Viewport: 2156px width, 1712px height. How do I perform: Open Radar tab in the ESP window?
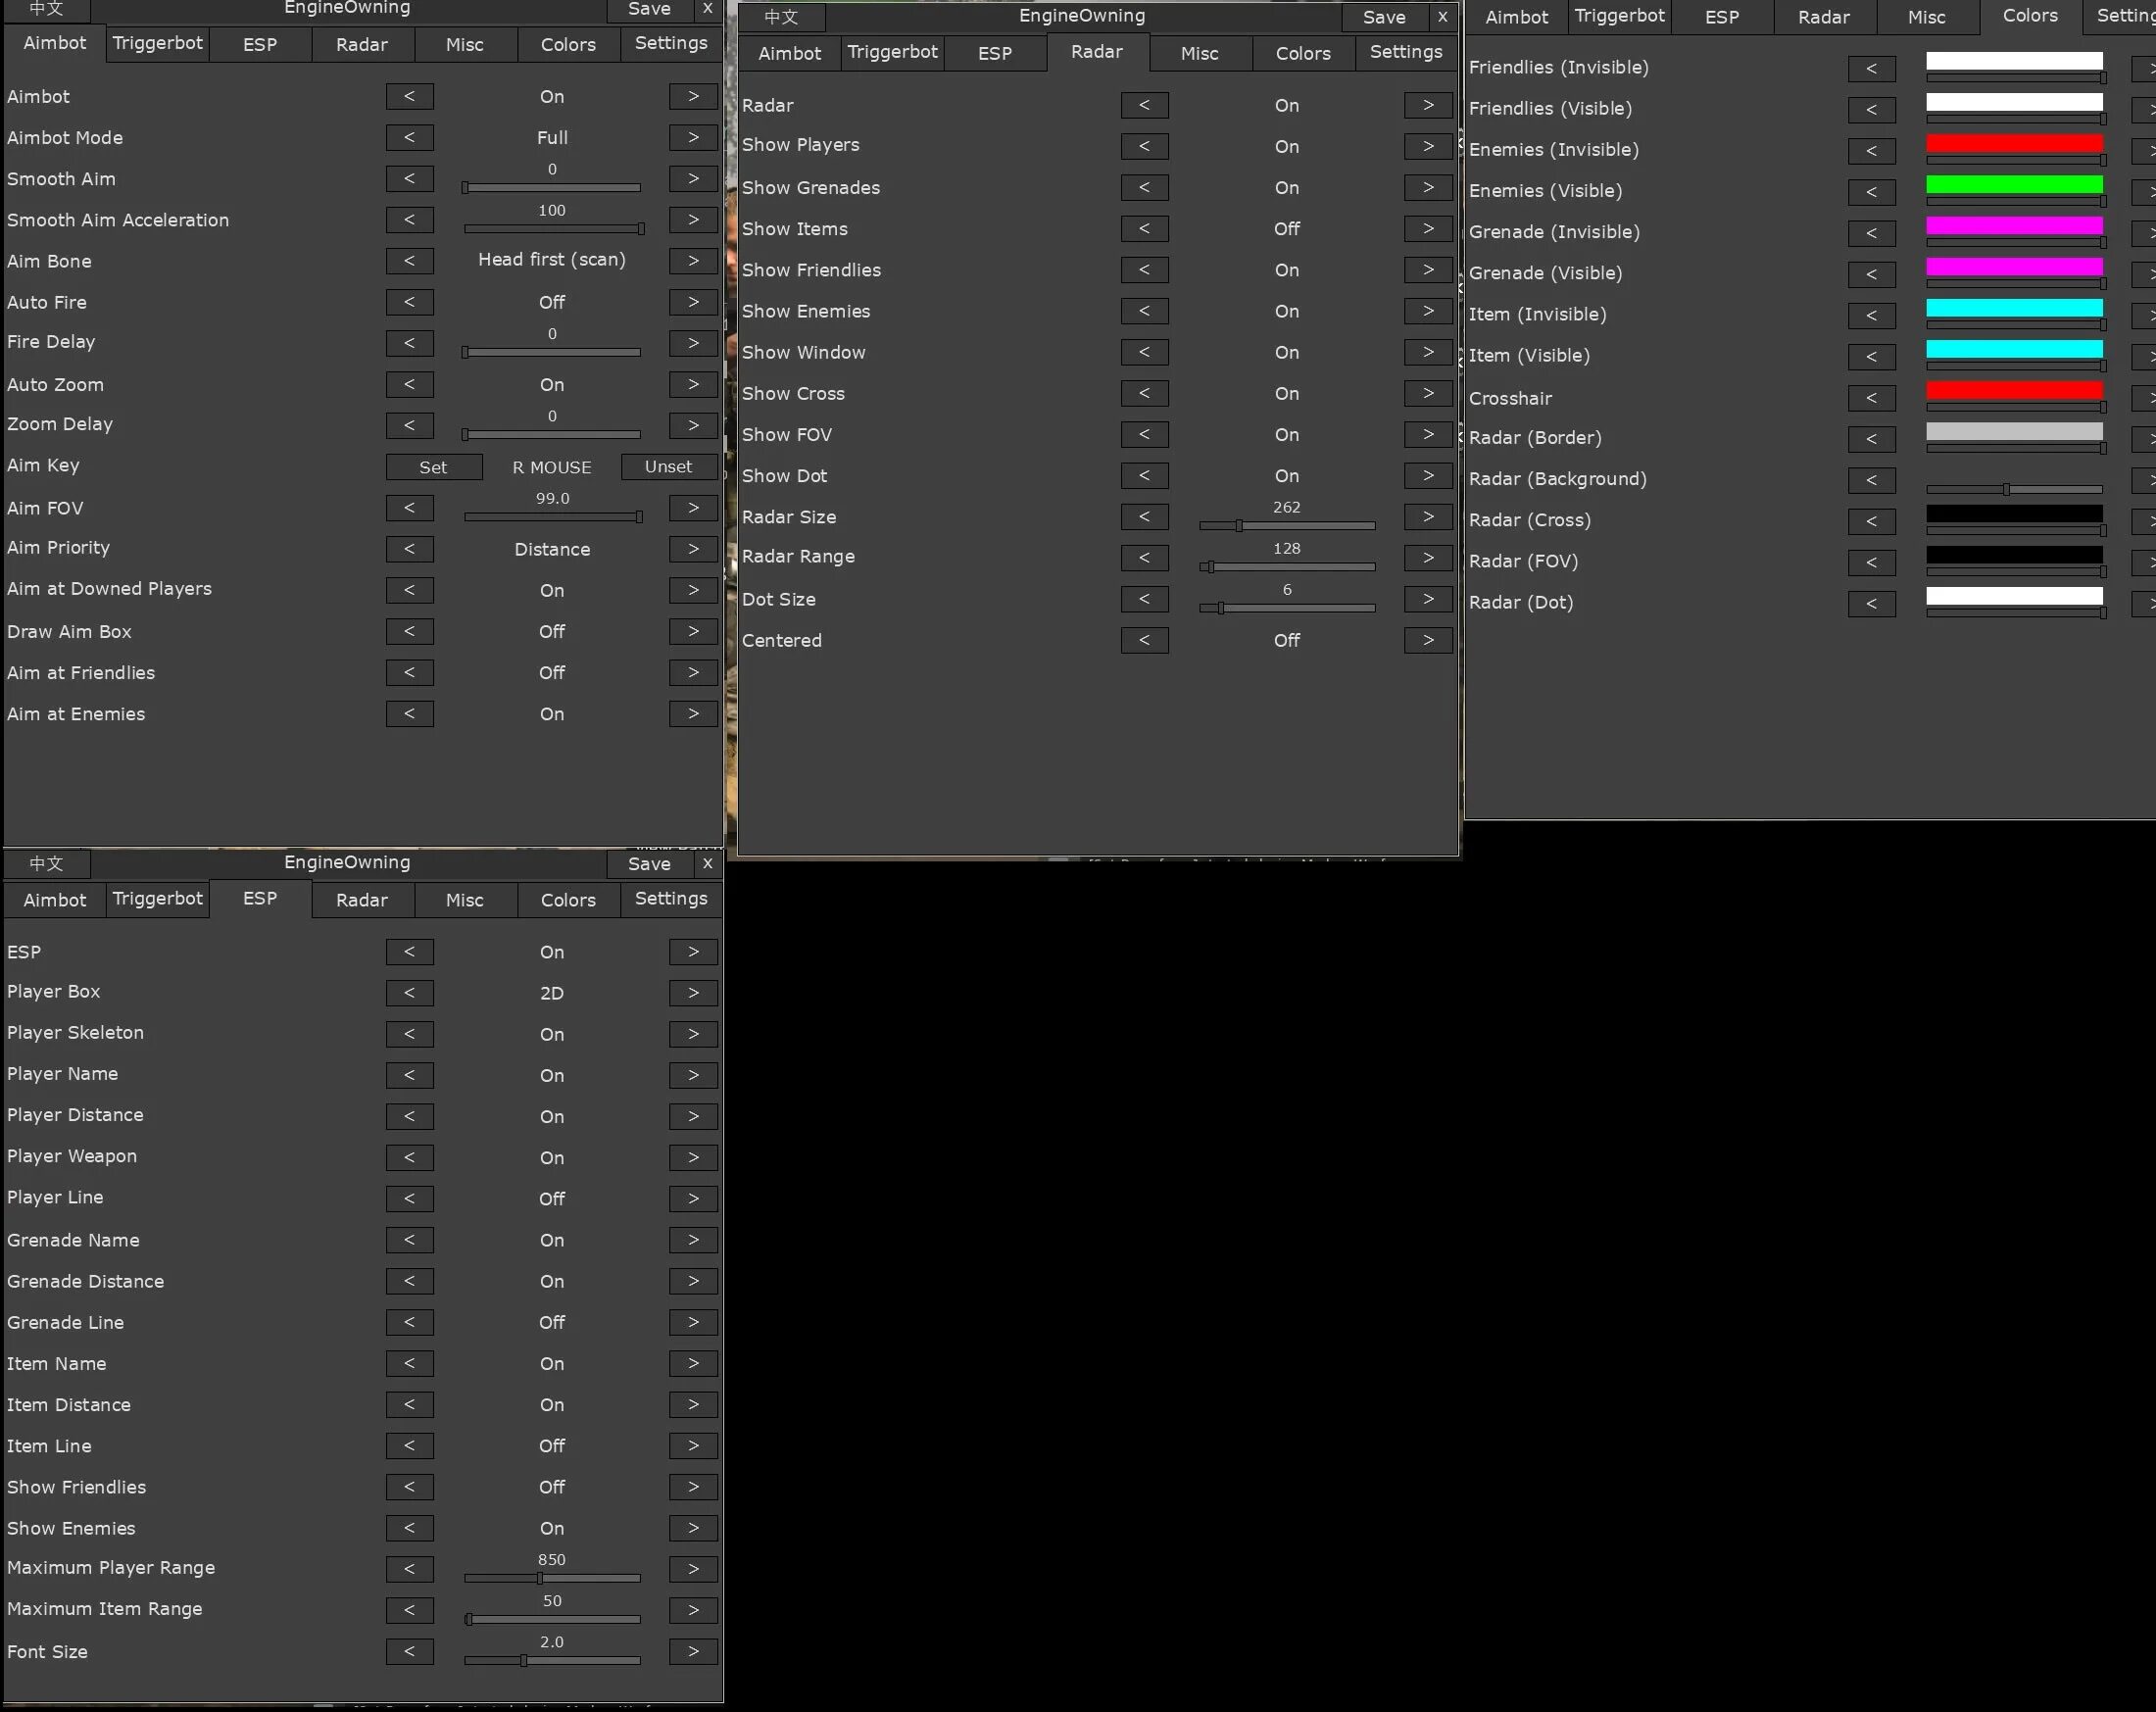362,900
